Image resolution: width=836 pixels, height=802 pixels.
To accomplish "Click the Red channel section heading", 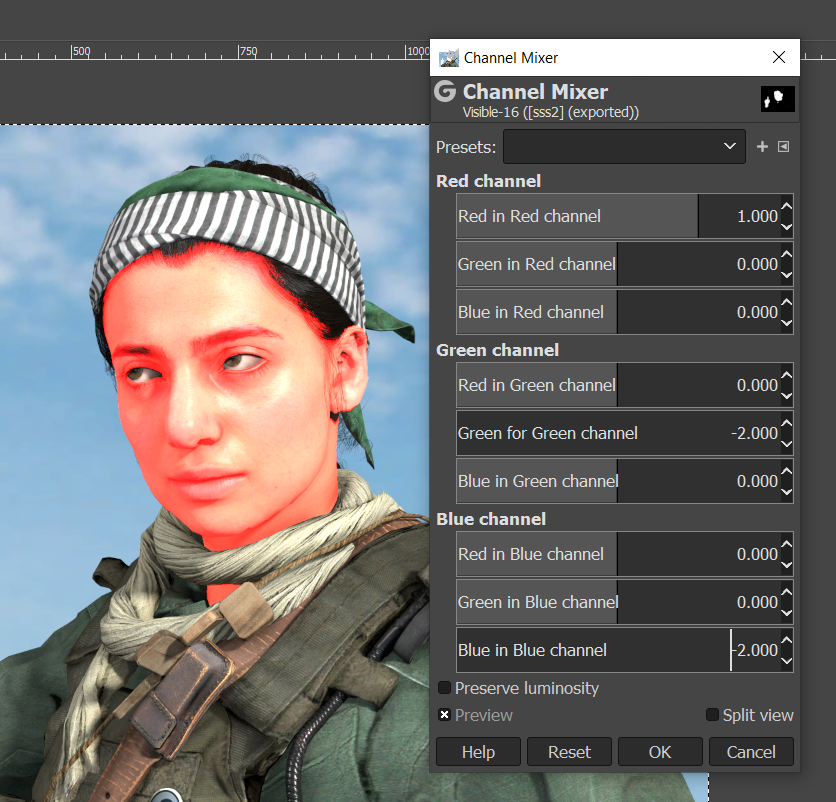I will (488, 181).
